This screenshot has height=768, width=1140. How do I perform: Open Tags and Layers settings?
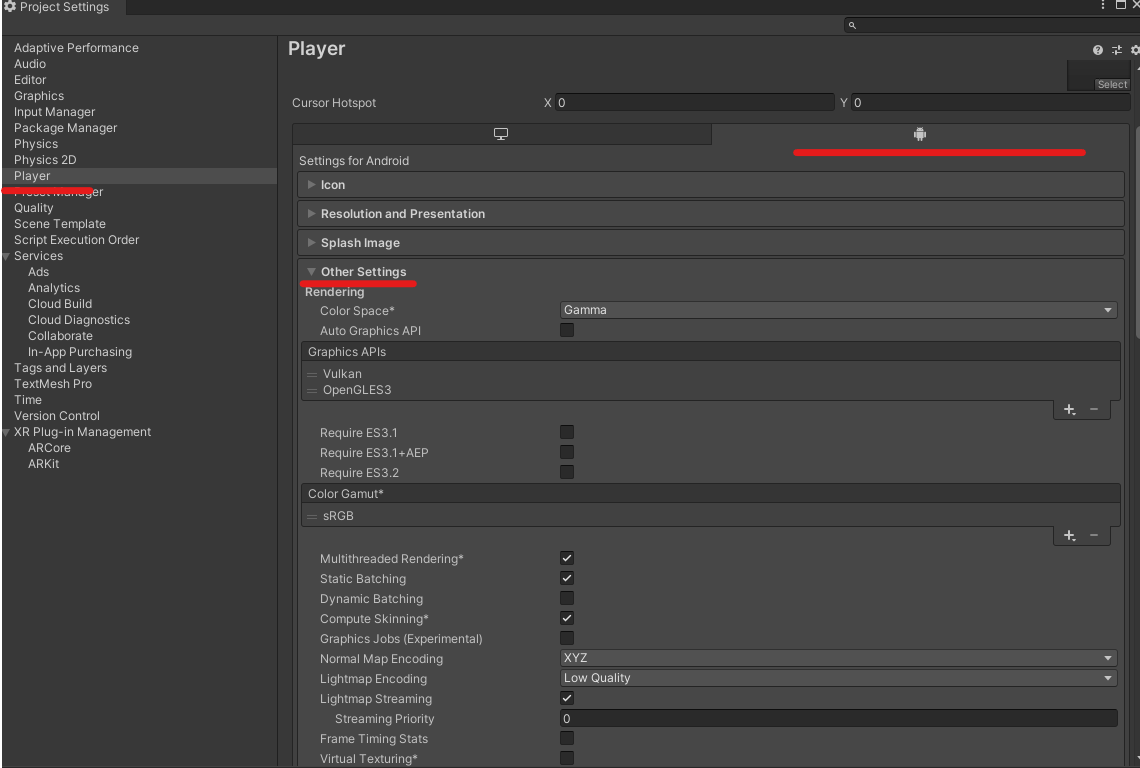(60, 368)
